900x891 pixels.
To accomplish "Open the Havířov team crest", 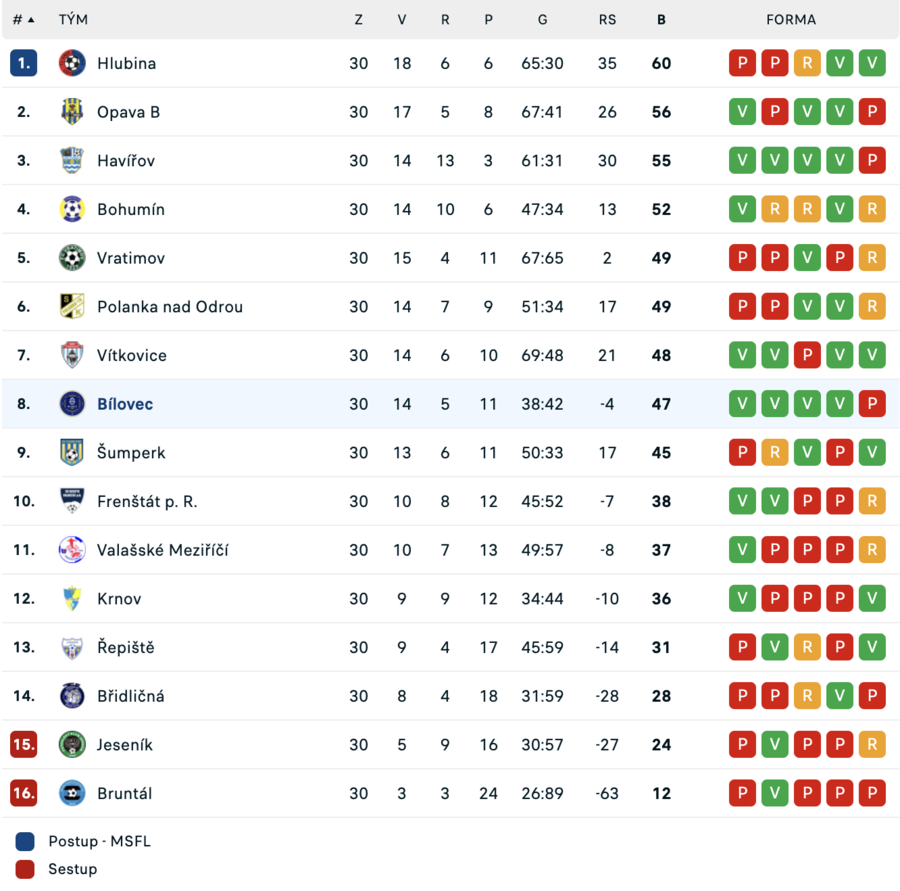I will tap(72, 160).
